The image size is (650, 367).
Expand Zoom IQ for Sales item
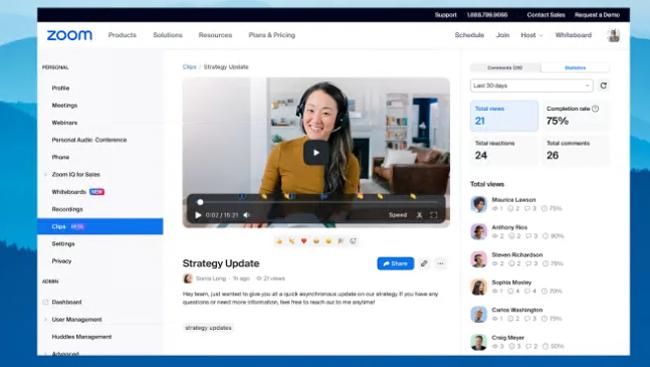click(45, 175)
